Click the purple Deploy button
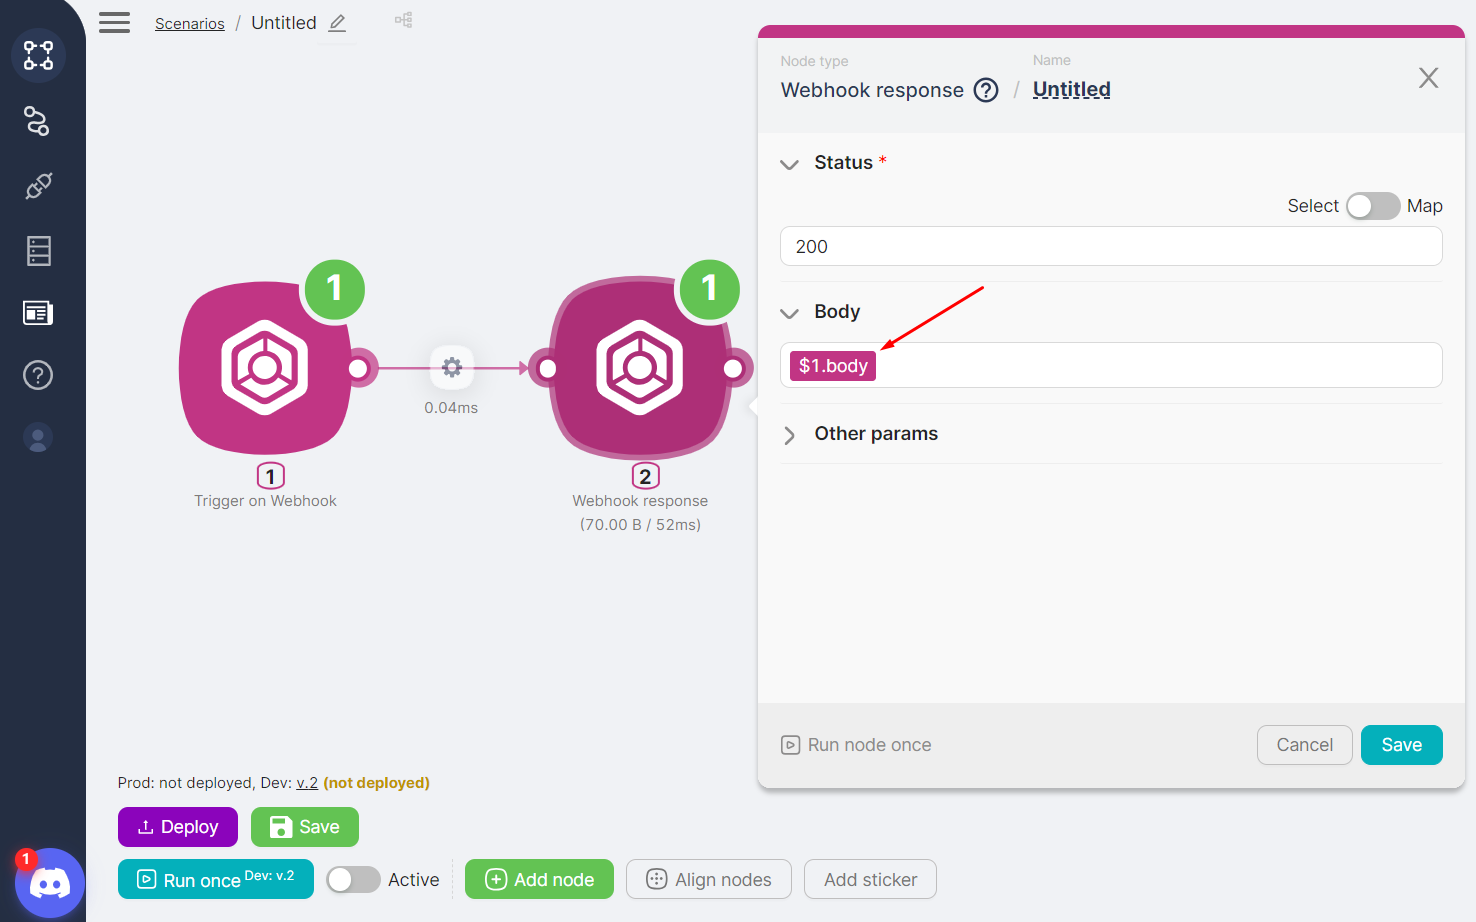1476x922 pixels. [x=178, y=827]
